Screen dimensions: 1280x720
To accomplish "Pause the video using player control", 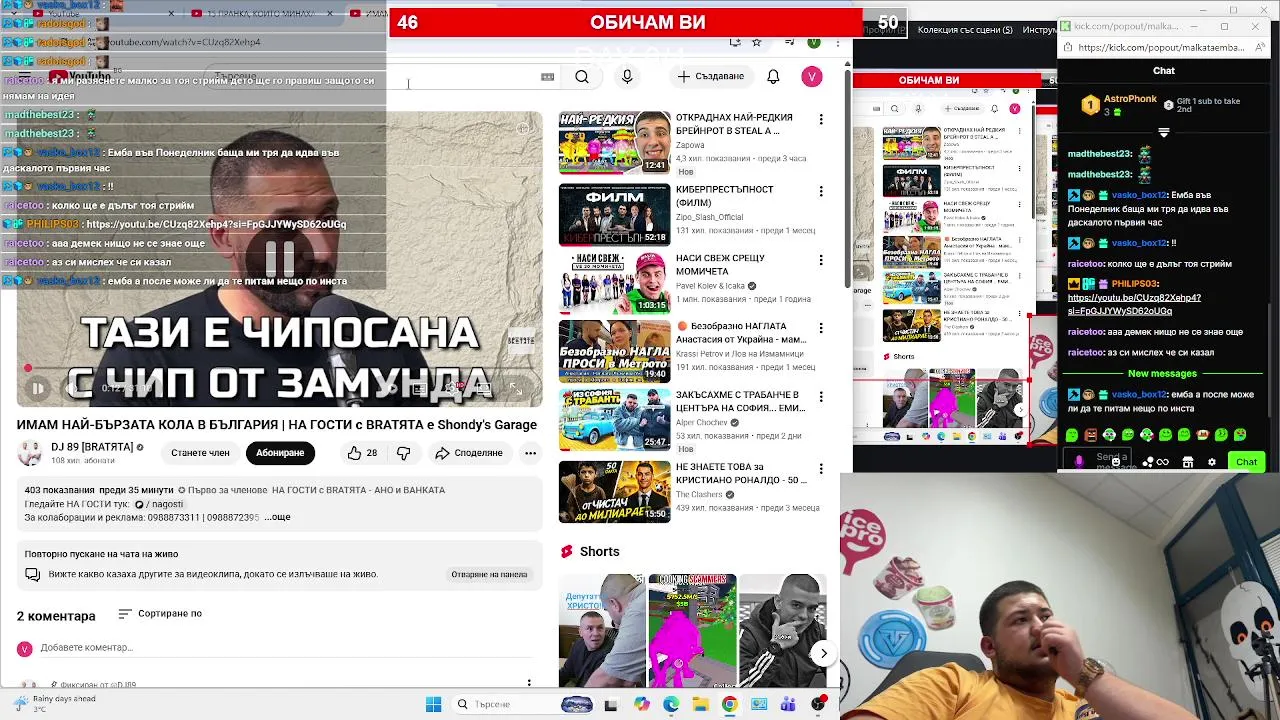I will [x=37, y=389].
